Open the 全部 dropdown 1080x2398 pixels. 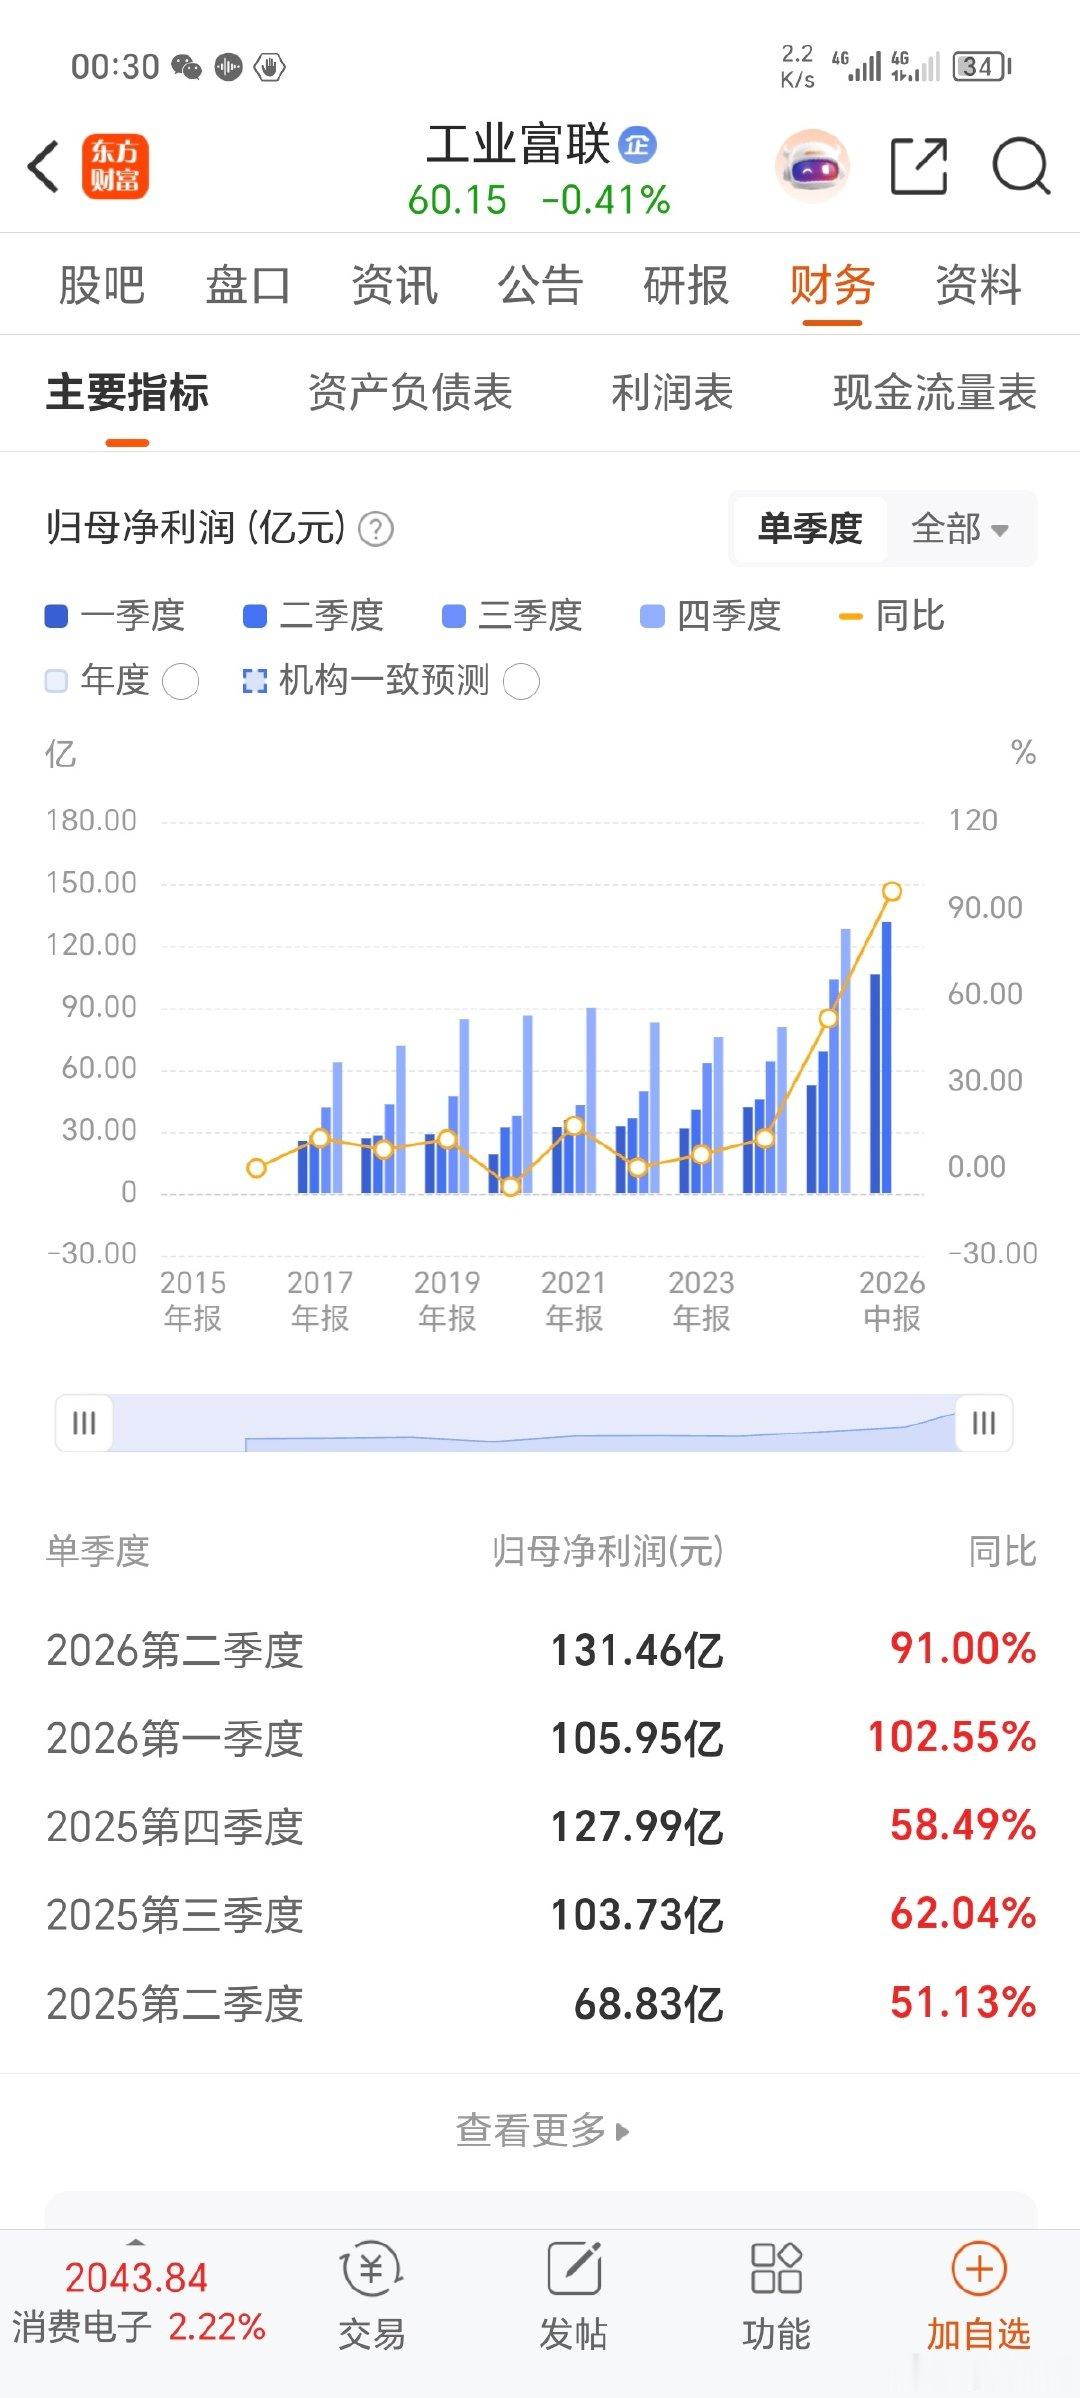pyautogui.click(x=960, y=528)
